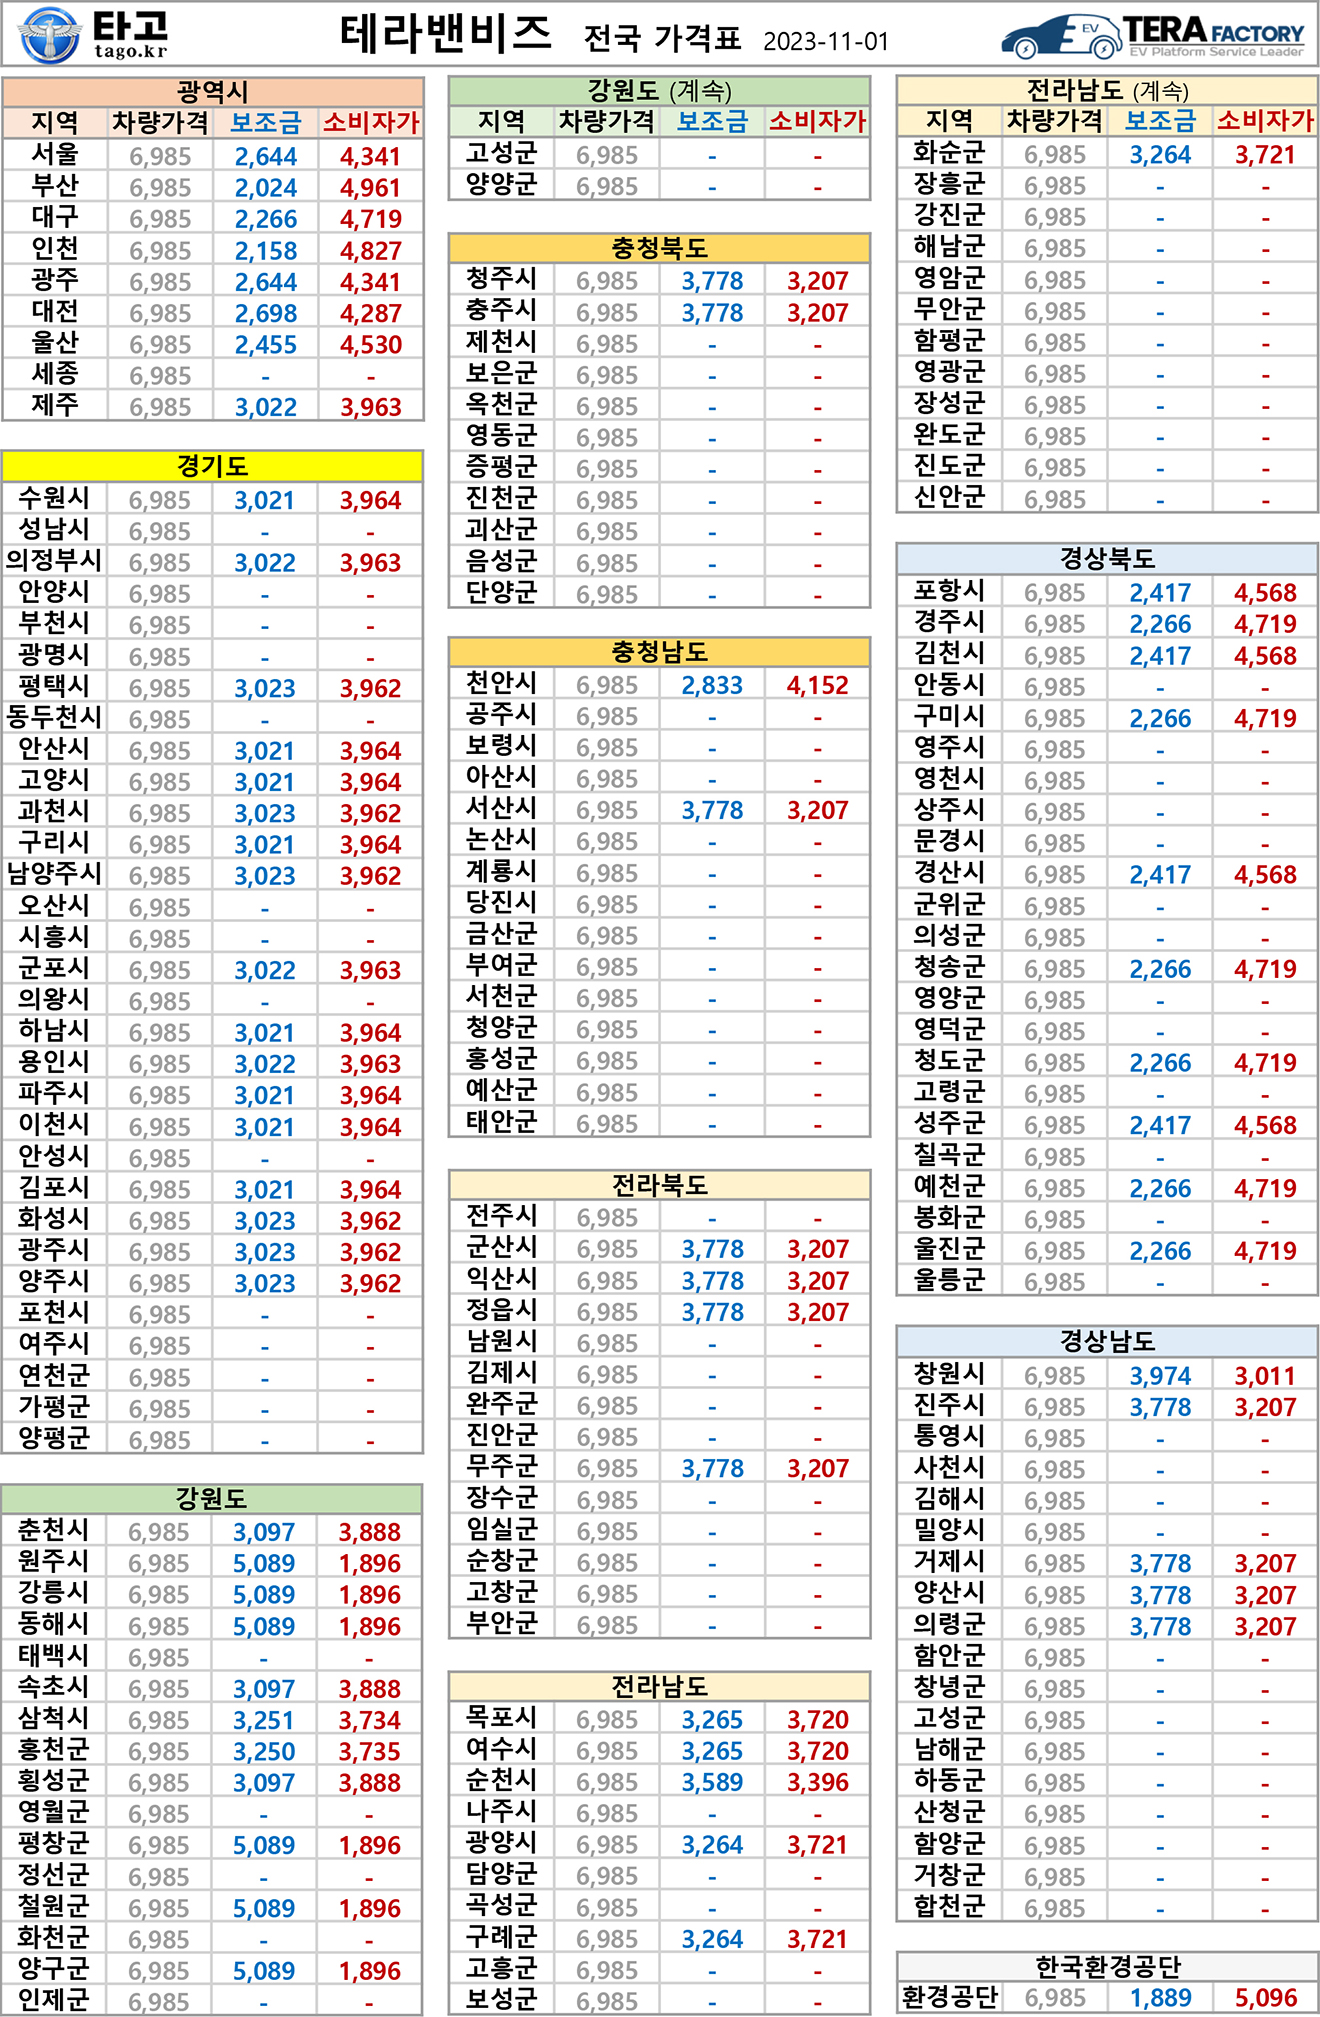Click 대구 consumer price 4,719

click(x=371, y=219)
